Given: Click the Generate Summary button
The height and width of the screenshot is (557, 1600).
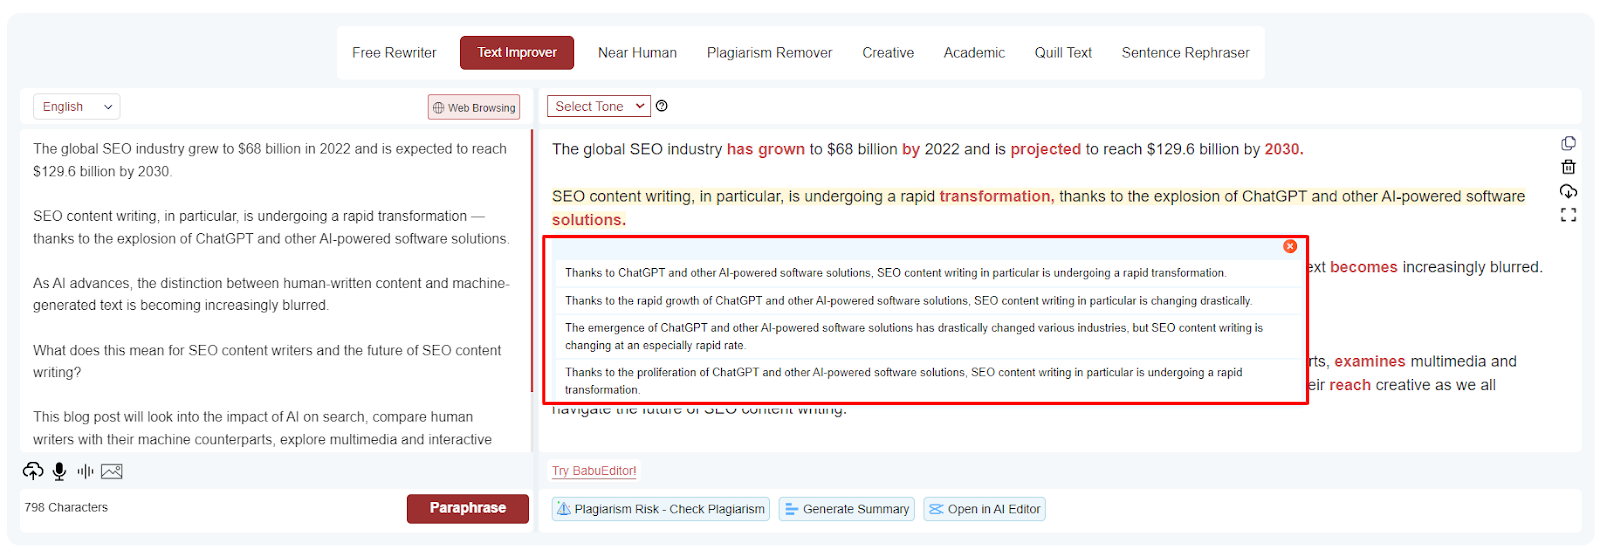Looking at the screenshot, I should coord(846,509).
